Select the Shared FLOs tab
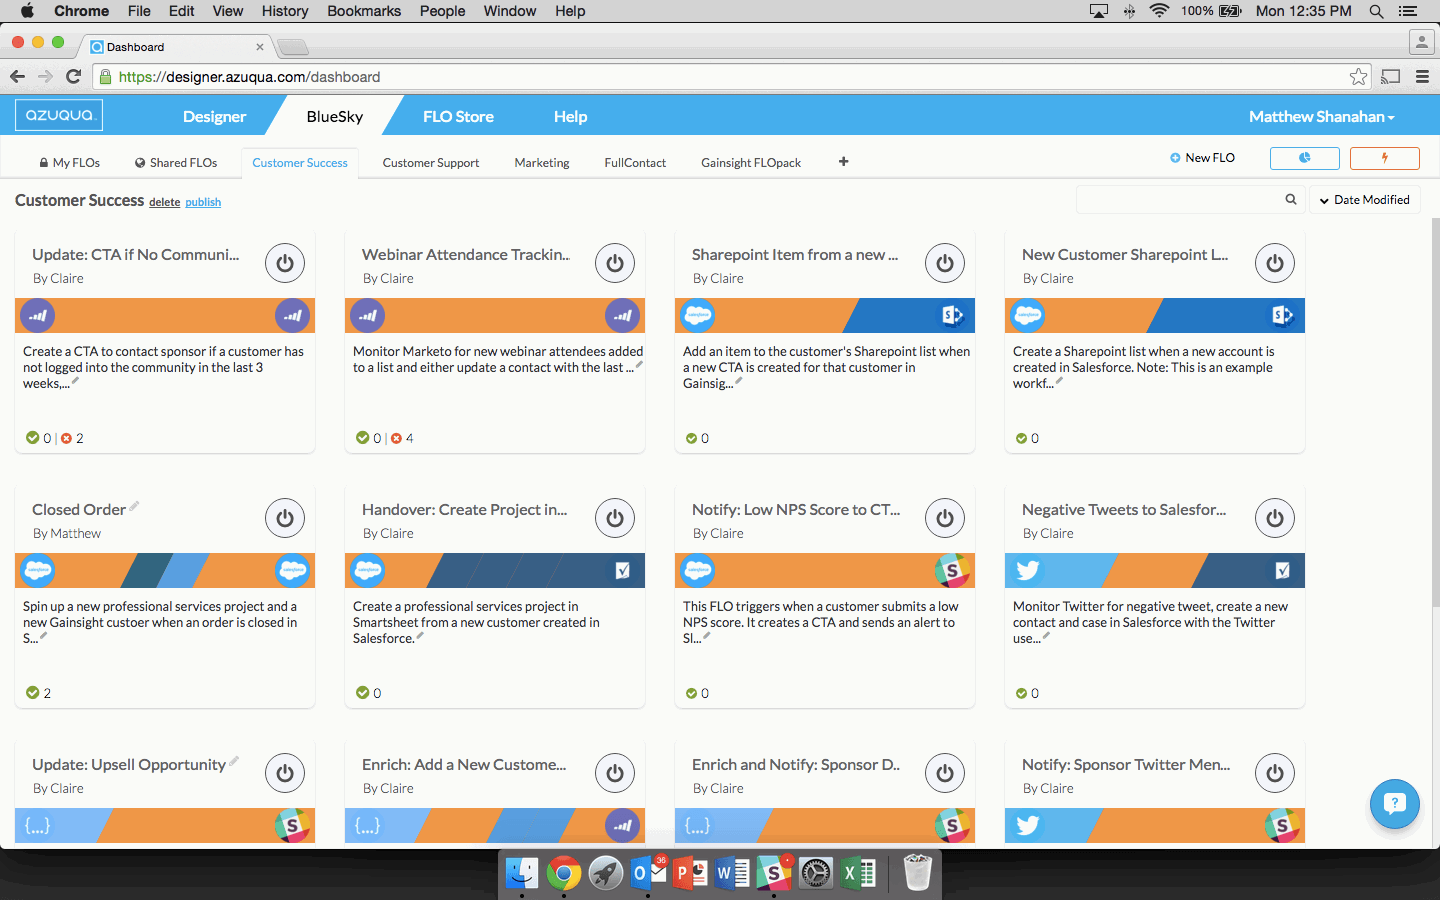Image resolution: width=1440 pixels, height=900 pixels. [x=176, y=162]
